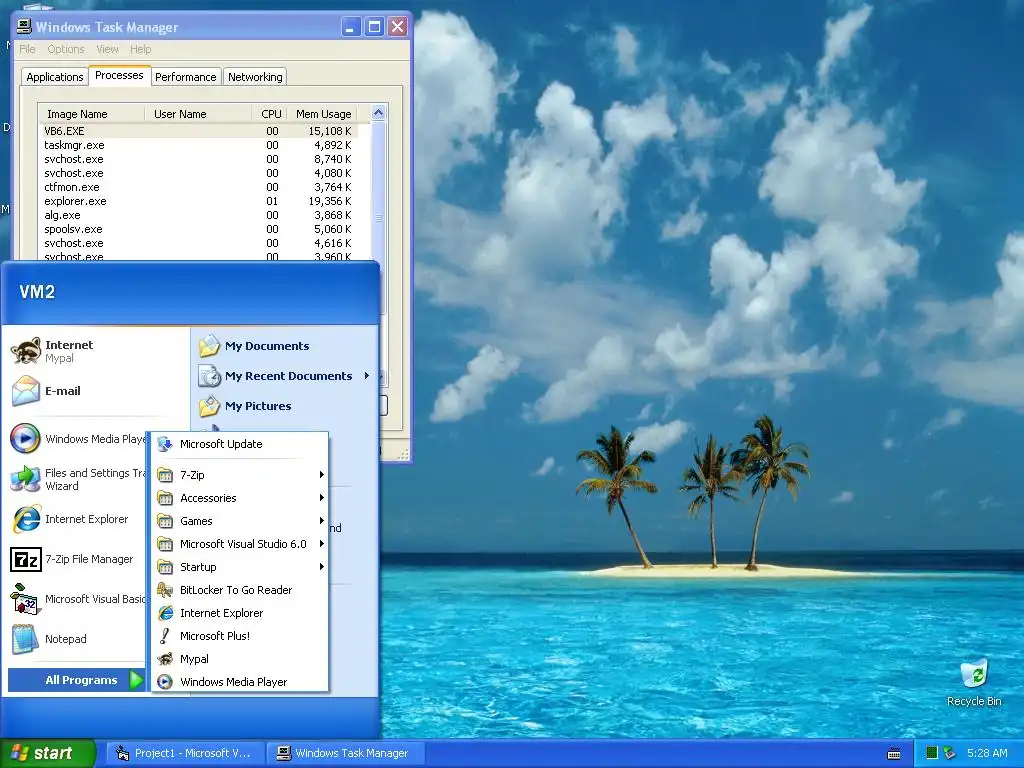Open My Pictures folder icon
Screen dimensions: 1024x768
click(x=210, y=406)
